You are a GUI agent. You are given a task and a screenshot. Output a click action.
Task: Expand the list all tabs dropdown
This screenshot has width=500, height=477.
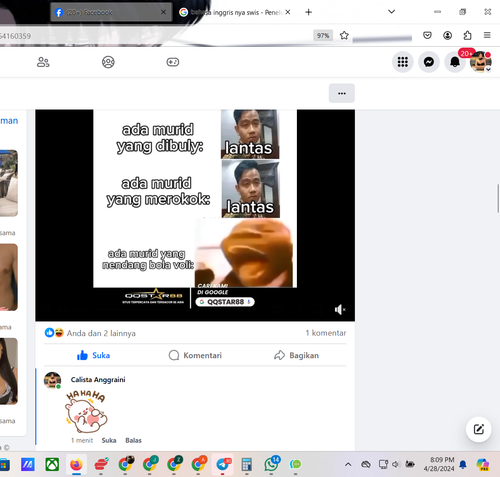[392, 12]
